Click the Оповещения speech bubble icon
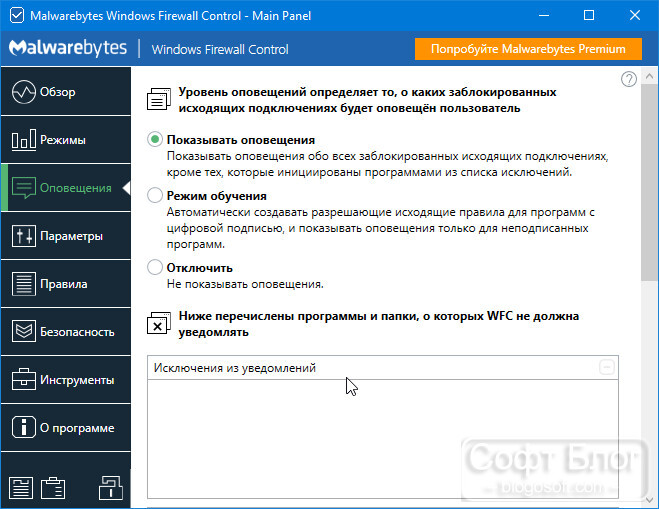The width and height of the screenshot is (659, 509). click(24, 187)
